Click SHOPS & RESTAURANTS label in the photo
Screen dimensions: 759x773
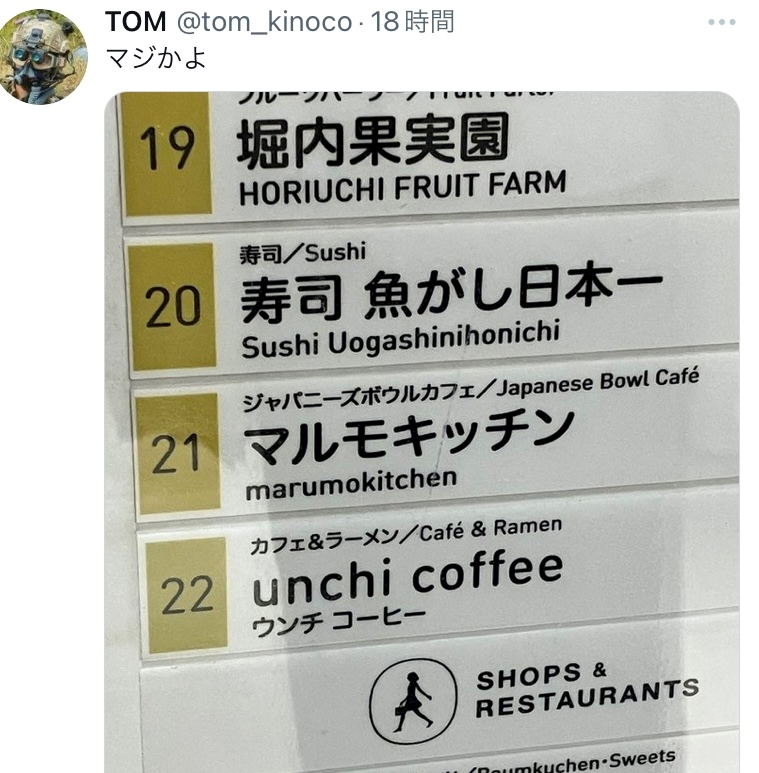pos(587,690)
